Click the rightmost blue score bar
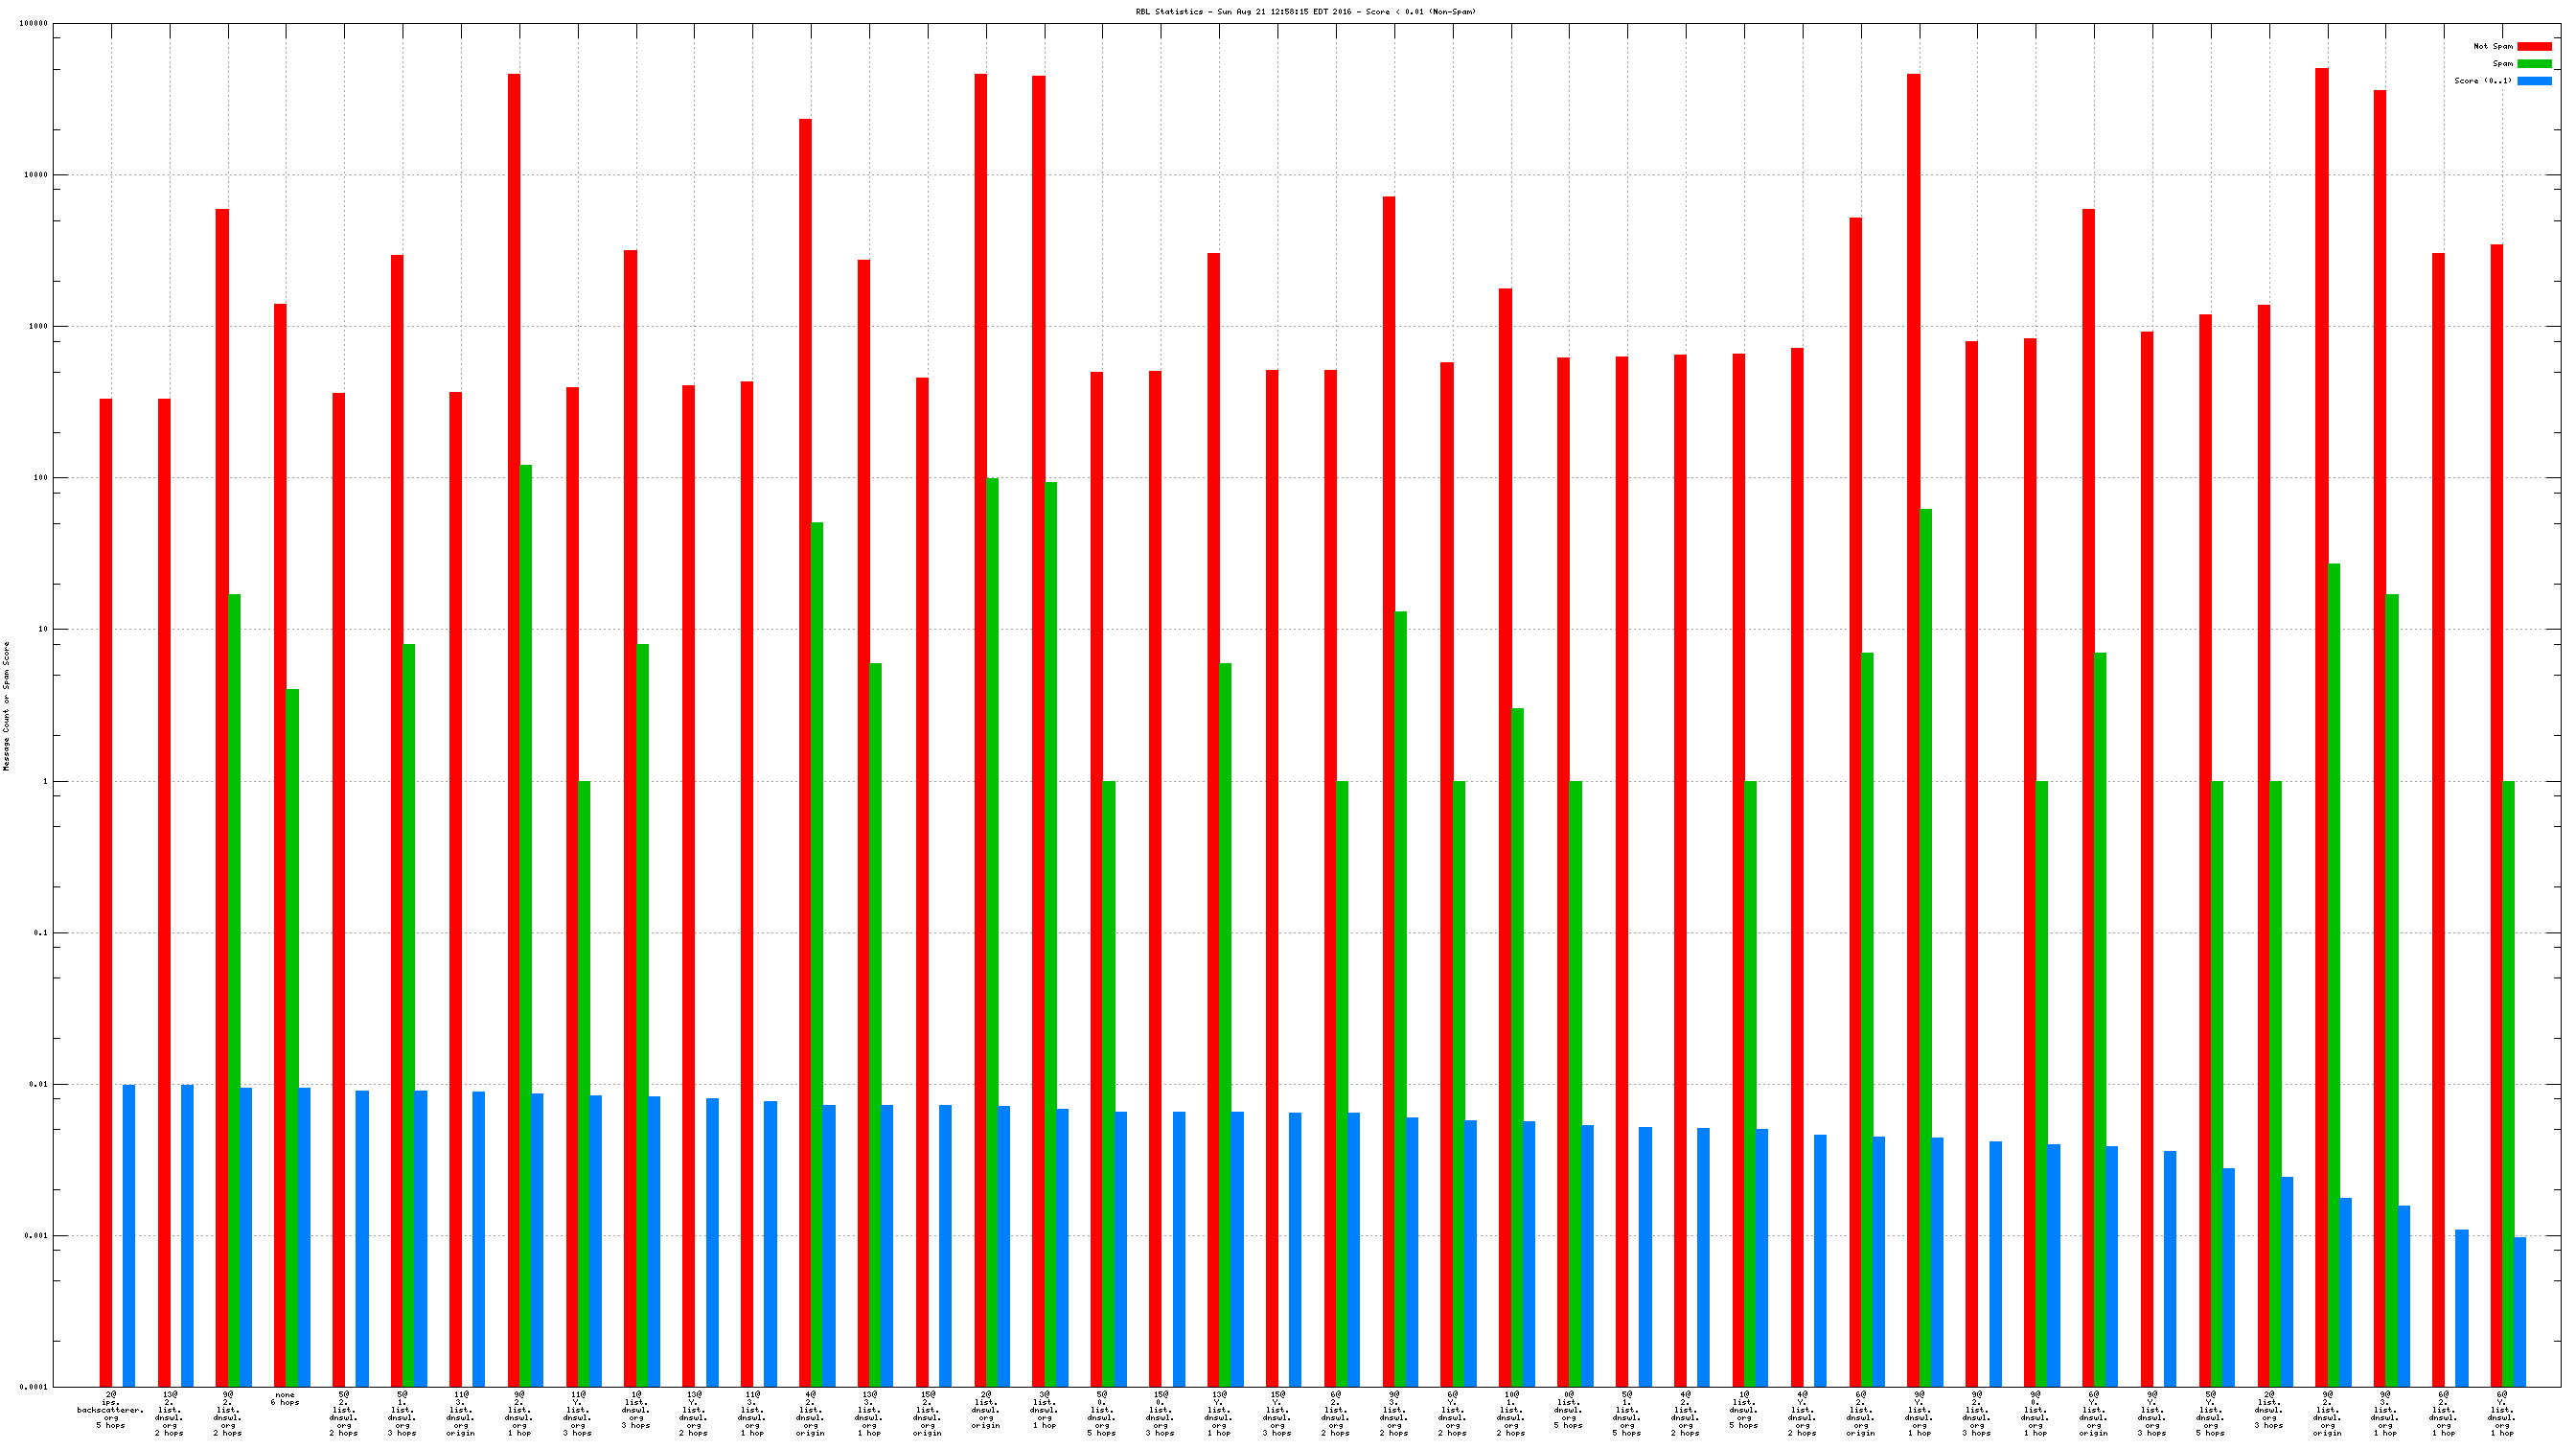The image size is (2576, 1449). pos(2519,1311)
